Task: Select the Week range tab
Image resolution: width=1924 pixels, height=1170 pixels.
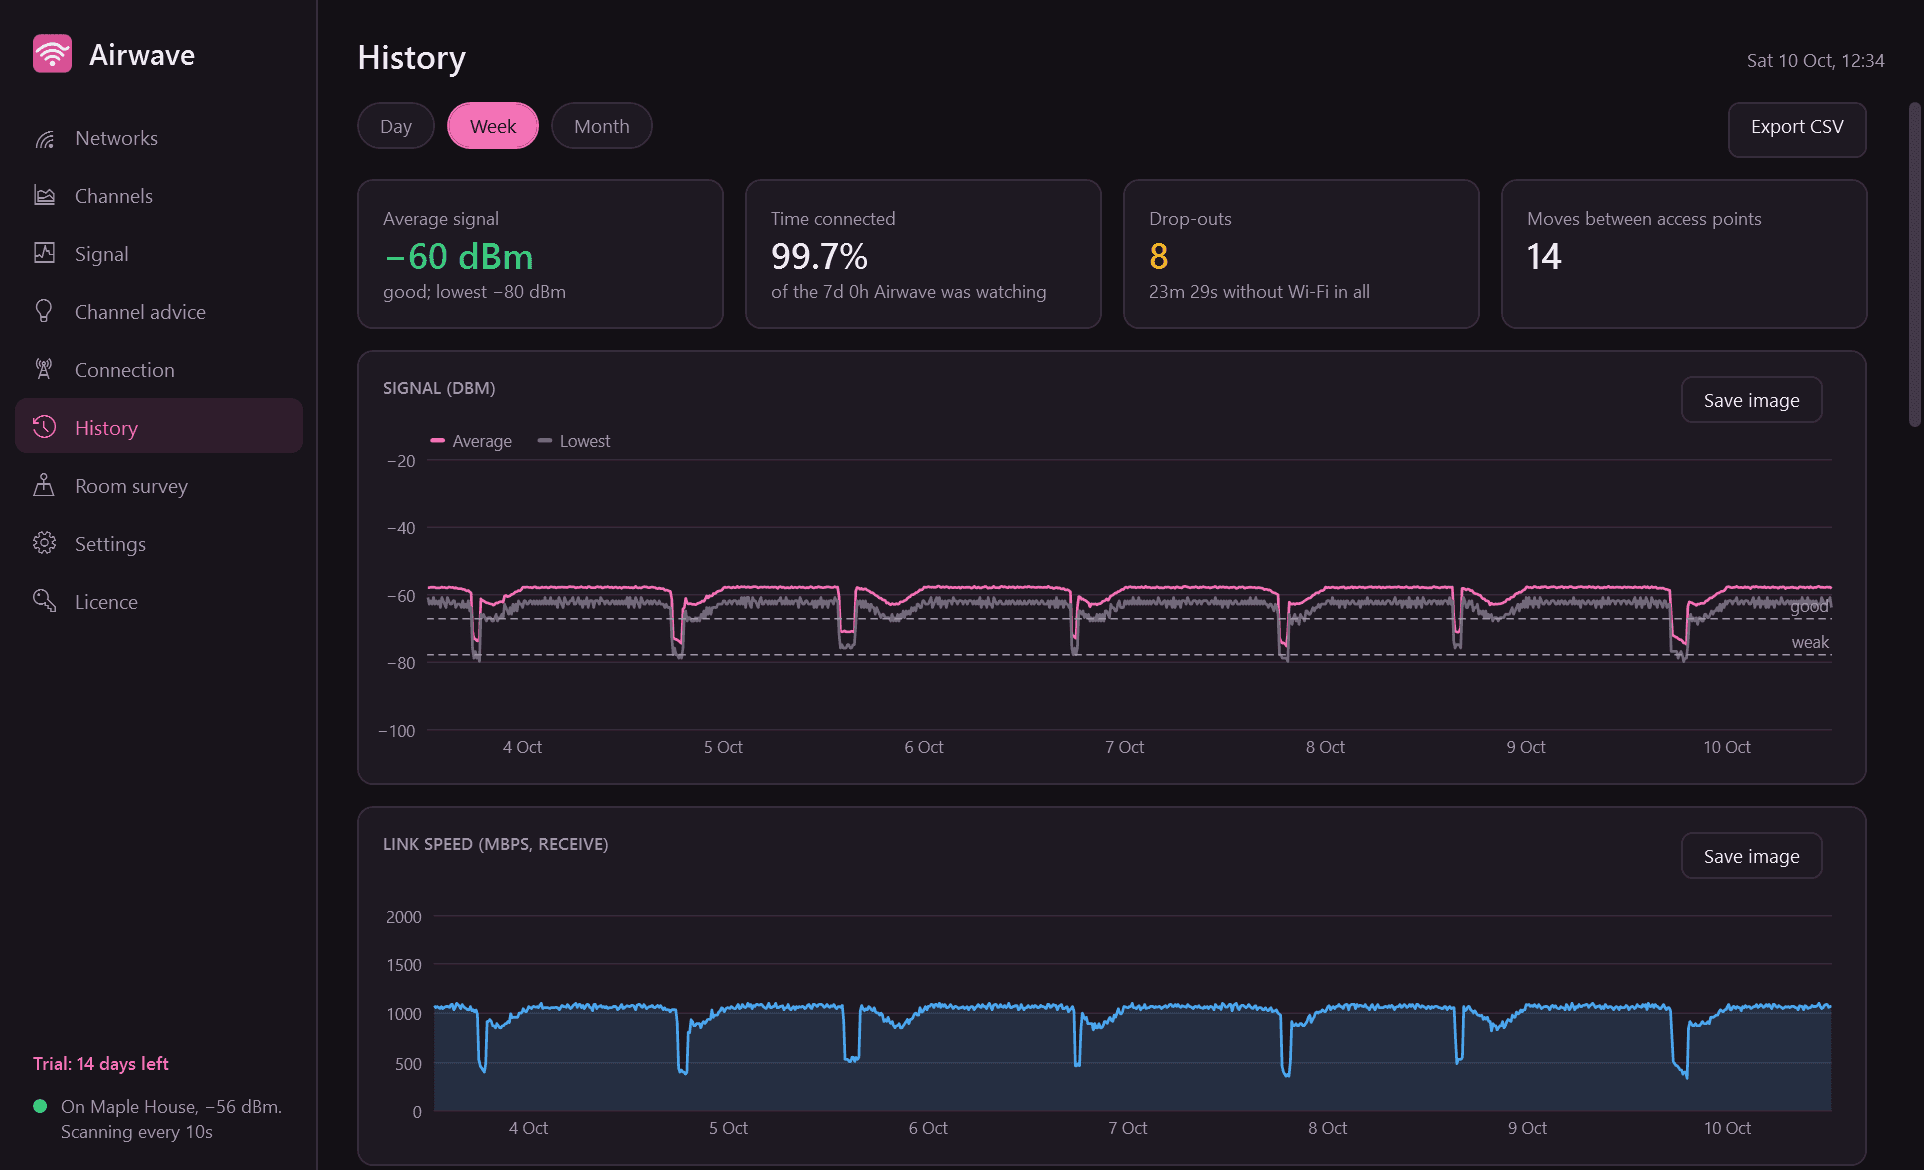Action: pos(493,126)
